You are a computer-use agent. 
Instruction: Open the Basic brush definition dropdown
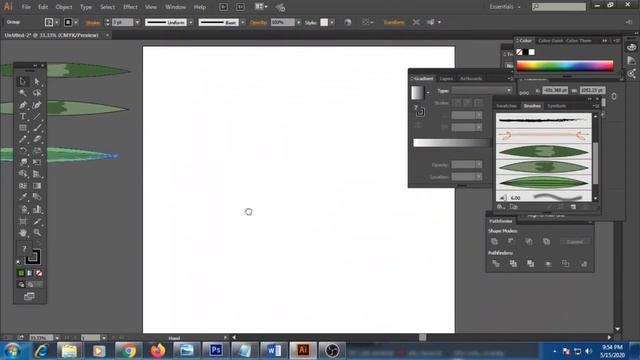[243, 22]
